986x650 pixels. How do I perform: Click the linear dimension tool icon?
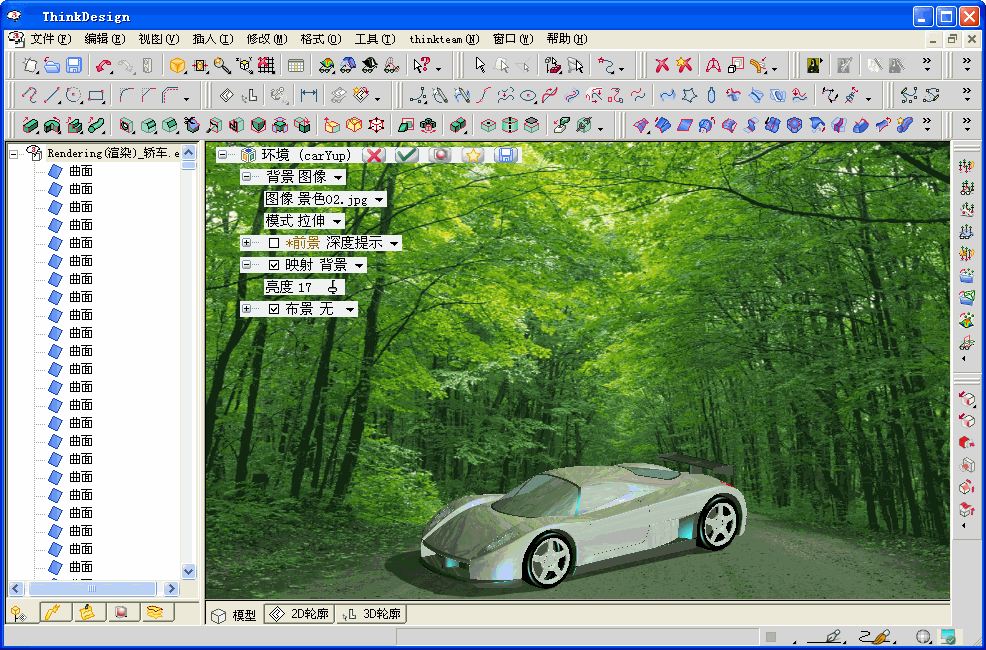[x=309, y=96]
